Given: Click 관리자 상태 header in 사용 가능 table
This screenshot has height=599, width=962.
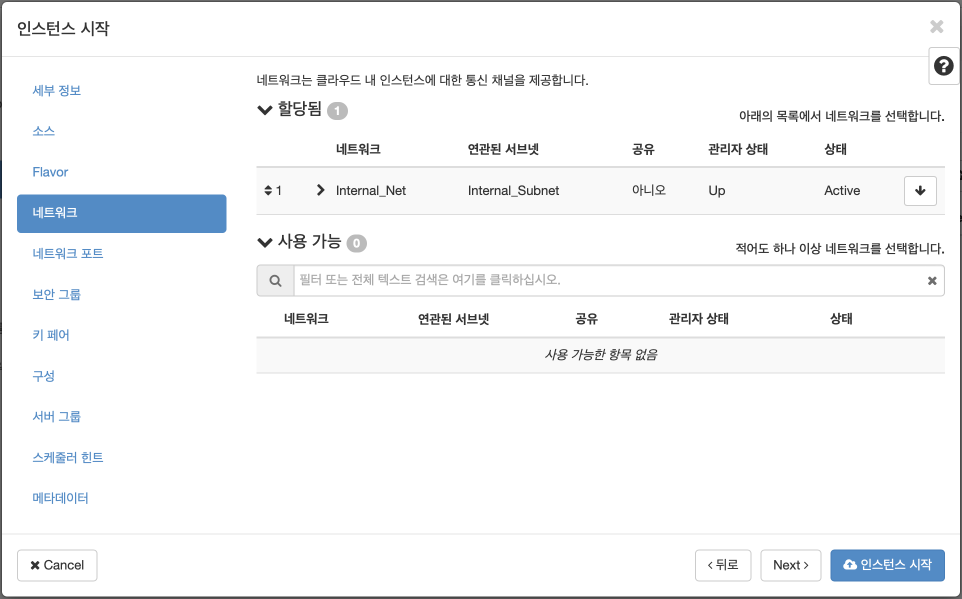Looking at the screenshot, I should [698, 319].
